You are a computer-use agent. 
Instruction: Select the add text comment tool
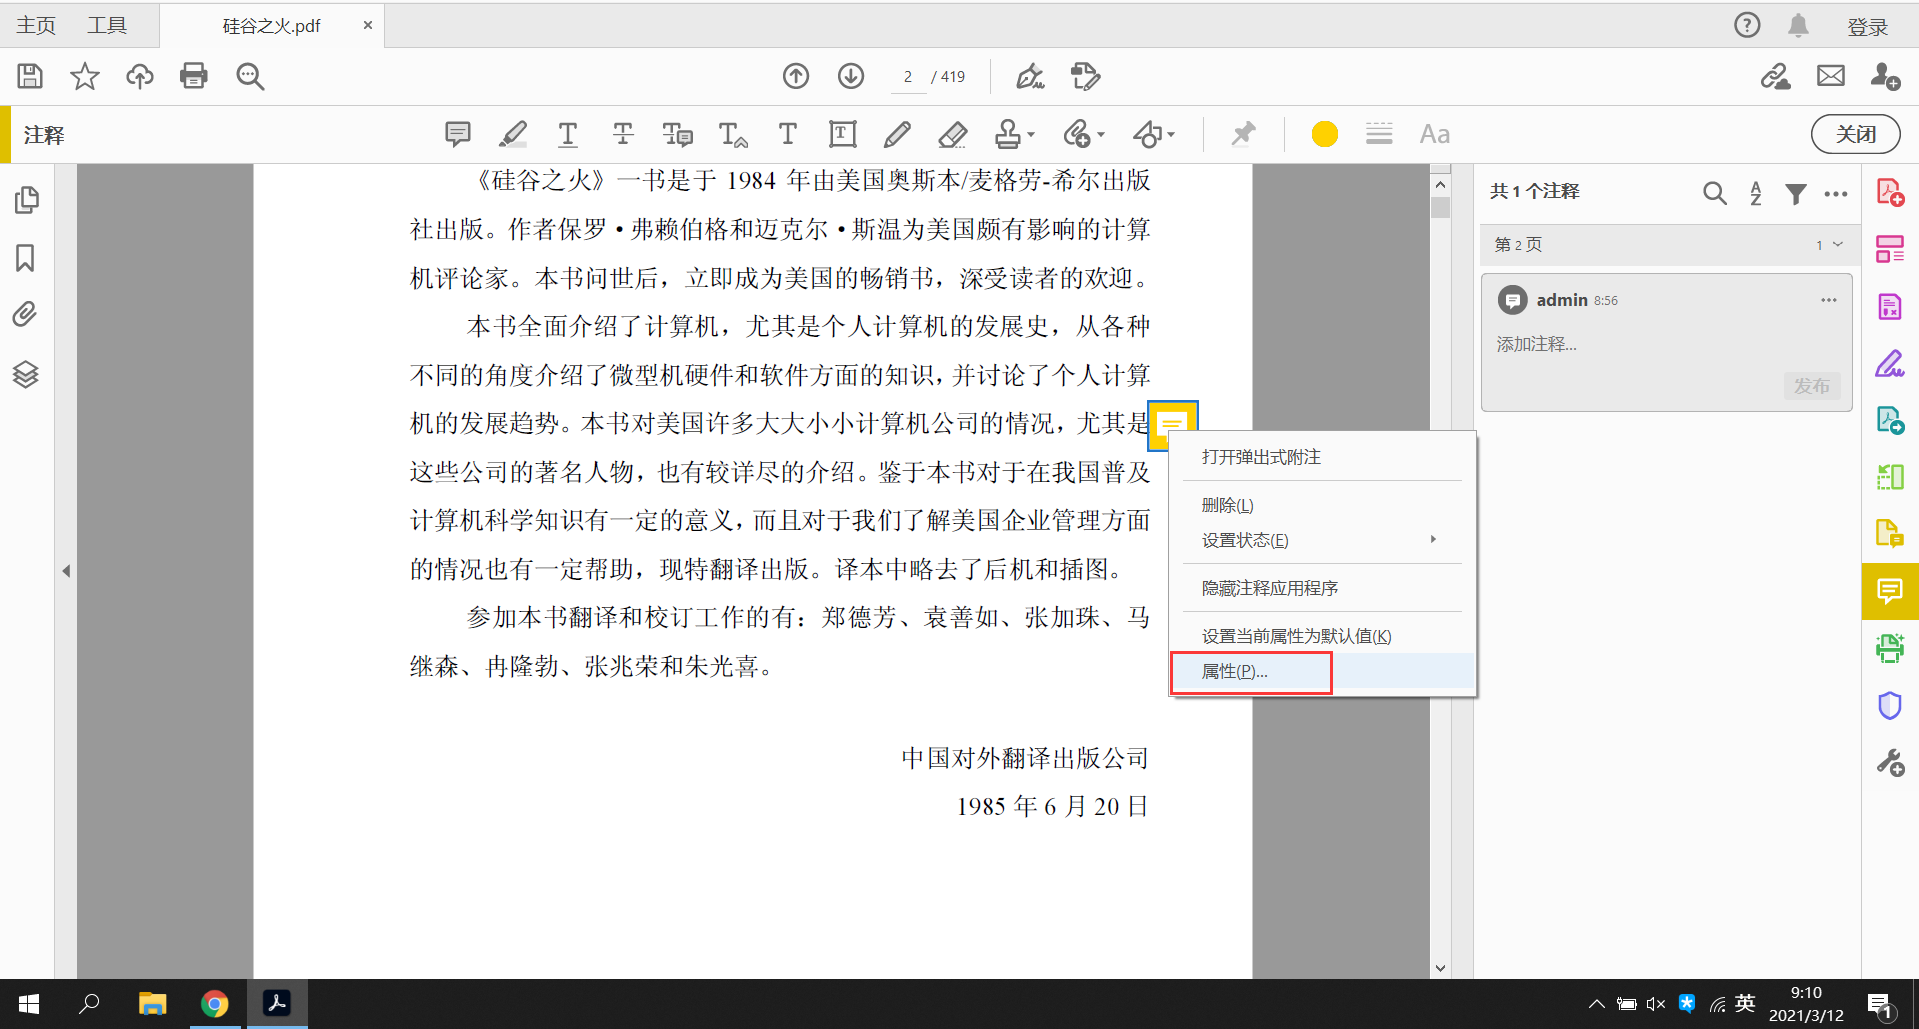[x=788, y=134]
